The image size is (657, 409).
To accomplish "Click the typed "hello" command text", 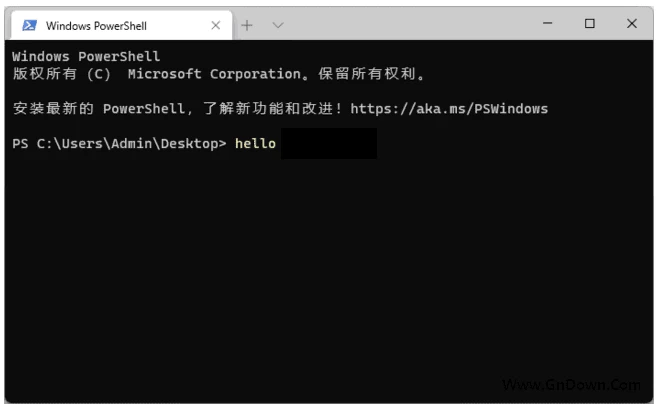I will point(255,144).
